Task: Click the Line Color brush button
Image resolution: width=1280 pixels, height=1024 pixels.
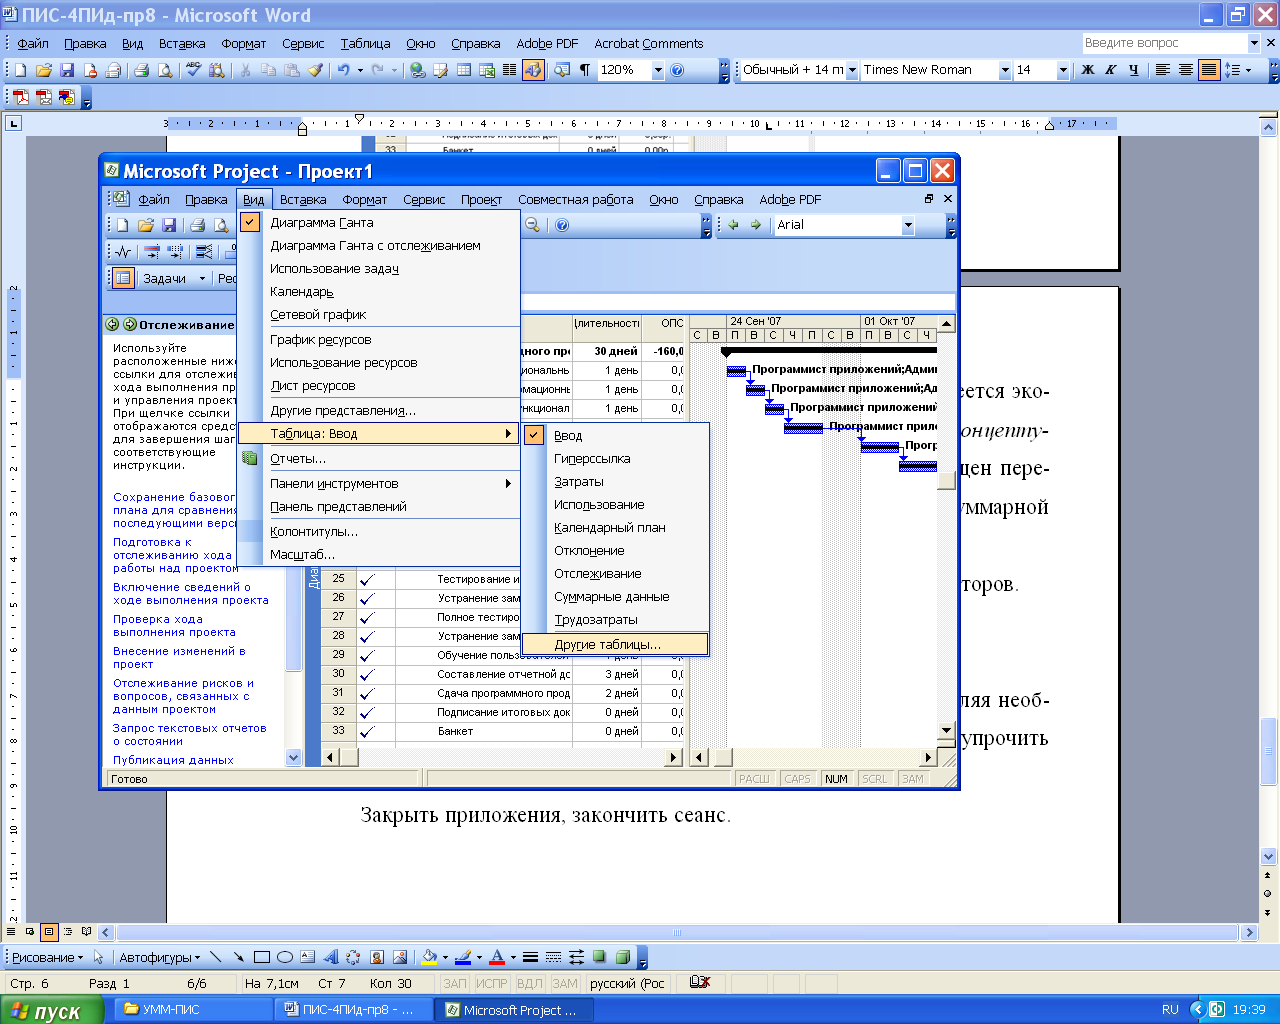Action: click(x=462, y=957)
